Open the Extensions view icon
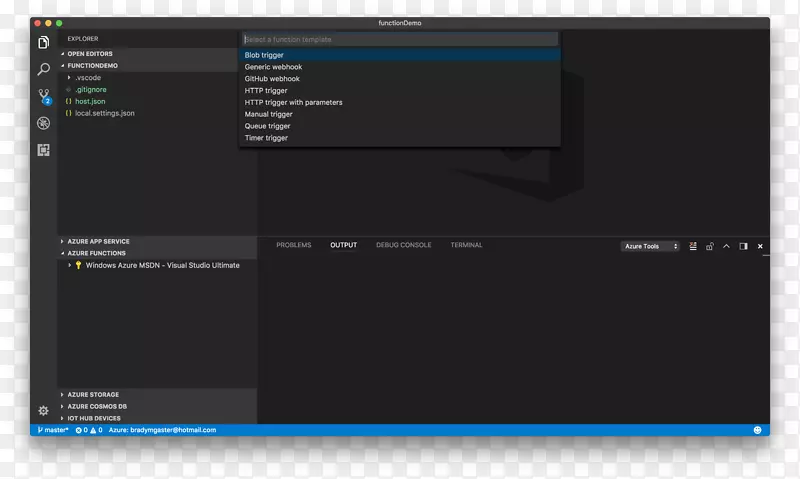 43,150
